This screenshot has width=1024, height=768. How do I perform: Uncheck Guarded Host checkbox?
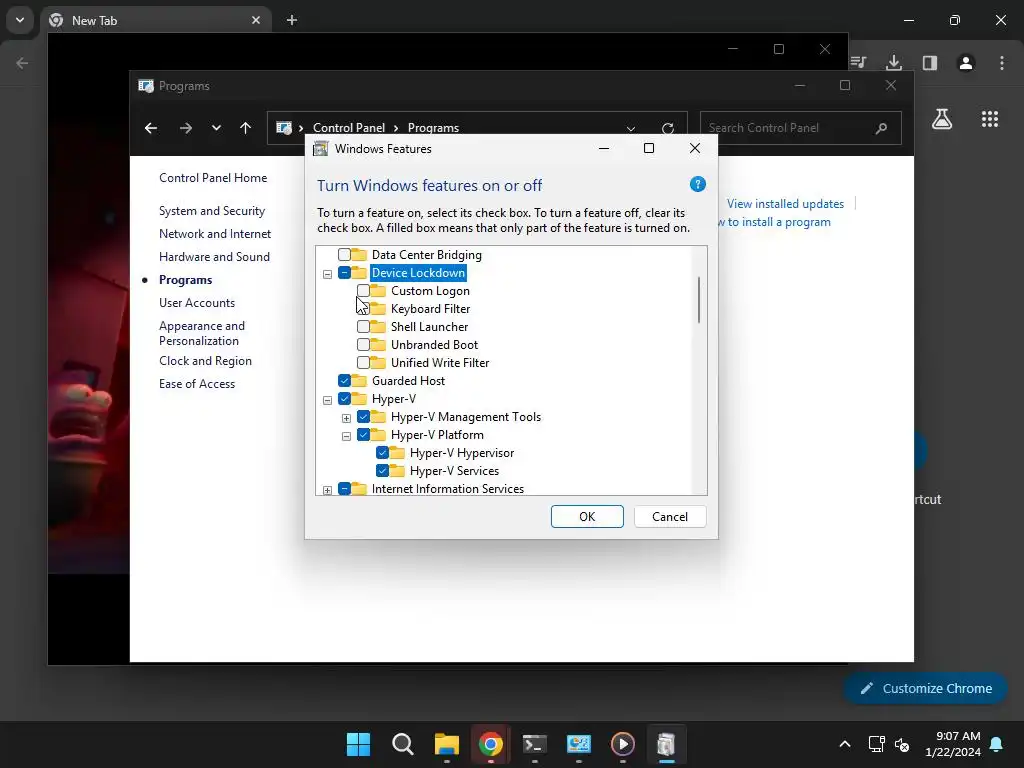(344, 381)
